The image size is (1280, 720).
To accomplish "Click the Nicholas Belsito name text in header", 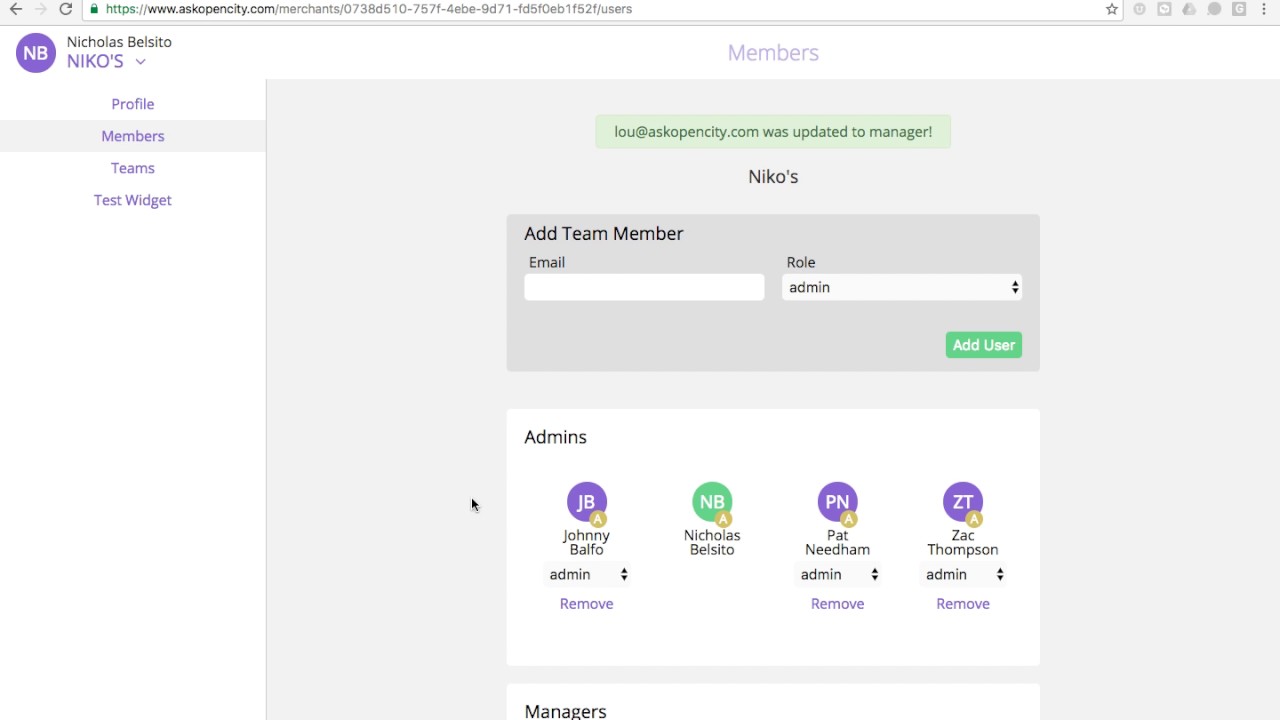I will point(119,42).
